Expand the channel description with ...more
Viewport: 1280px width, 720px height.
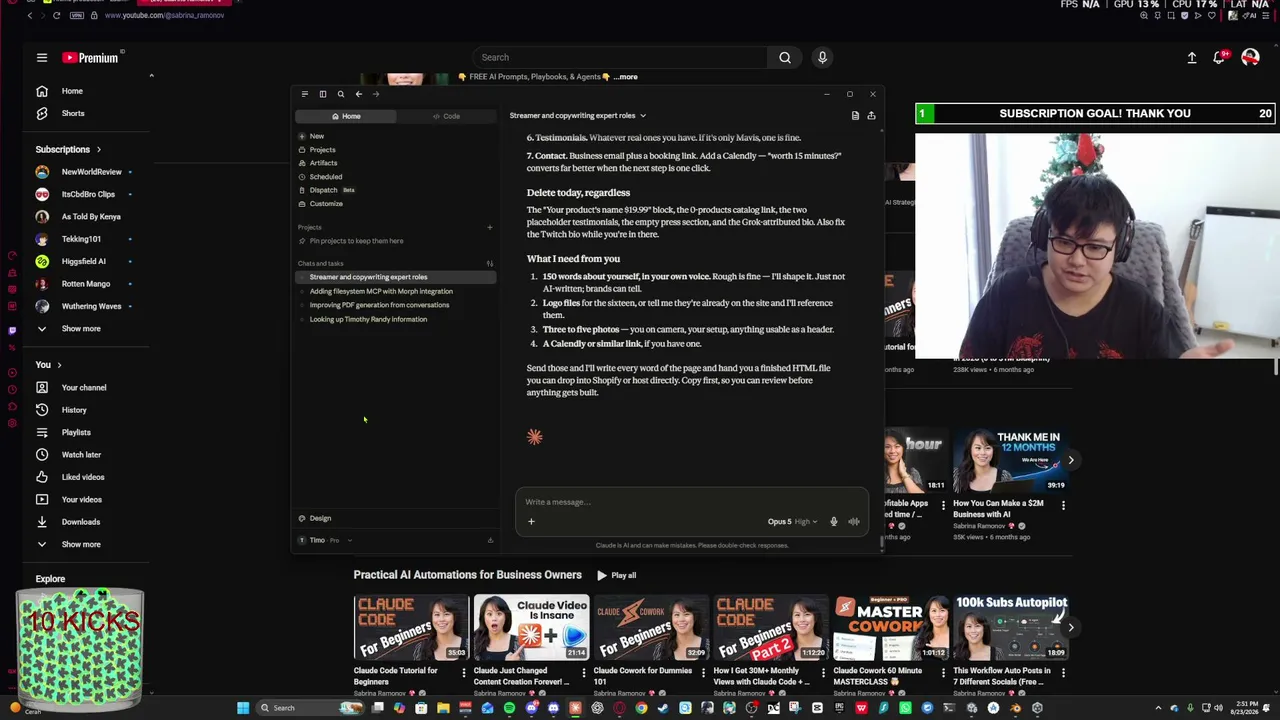click(x=625, y=77)
